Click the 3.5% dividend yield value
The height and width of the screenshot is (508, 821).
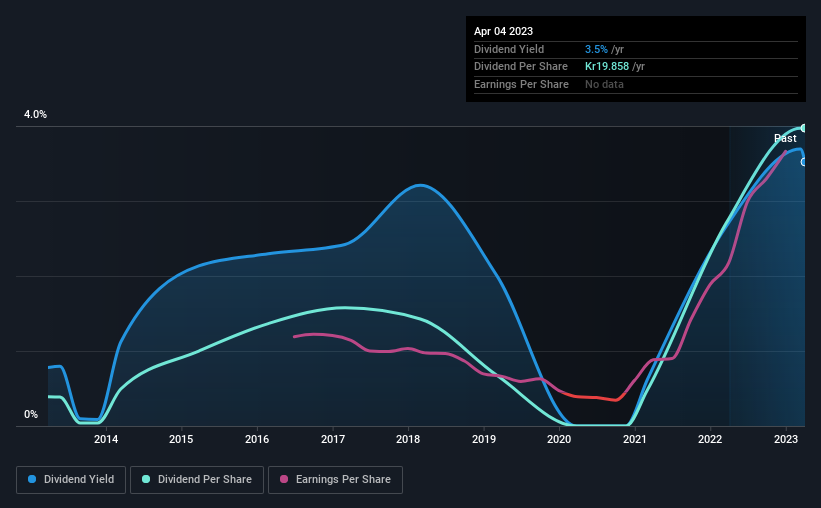596,49
